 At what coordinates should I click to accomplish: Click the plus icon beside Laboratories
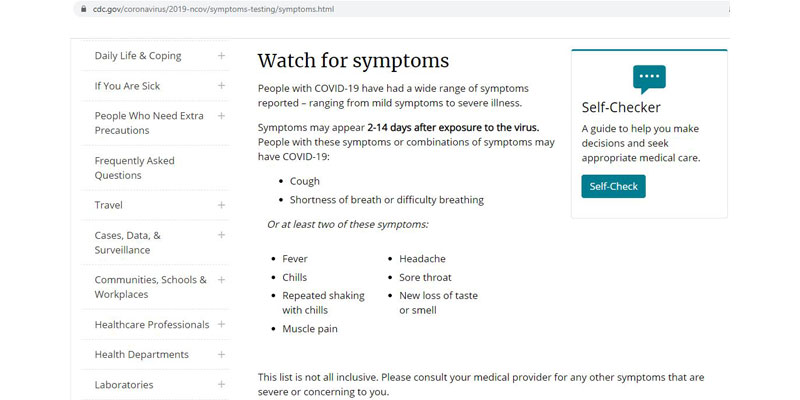tap(221, 384)
